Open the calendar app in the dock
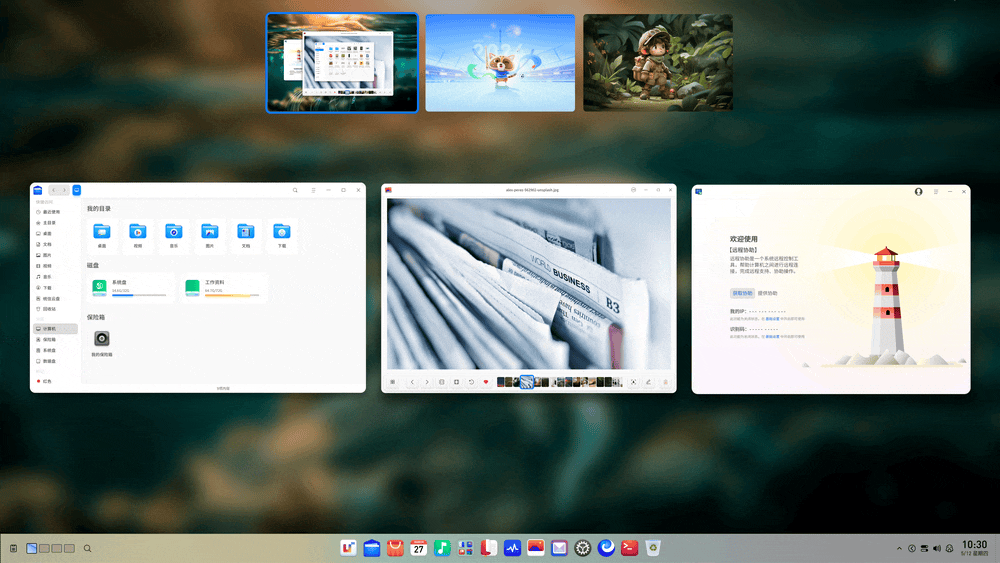 click(419, 547)
